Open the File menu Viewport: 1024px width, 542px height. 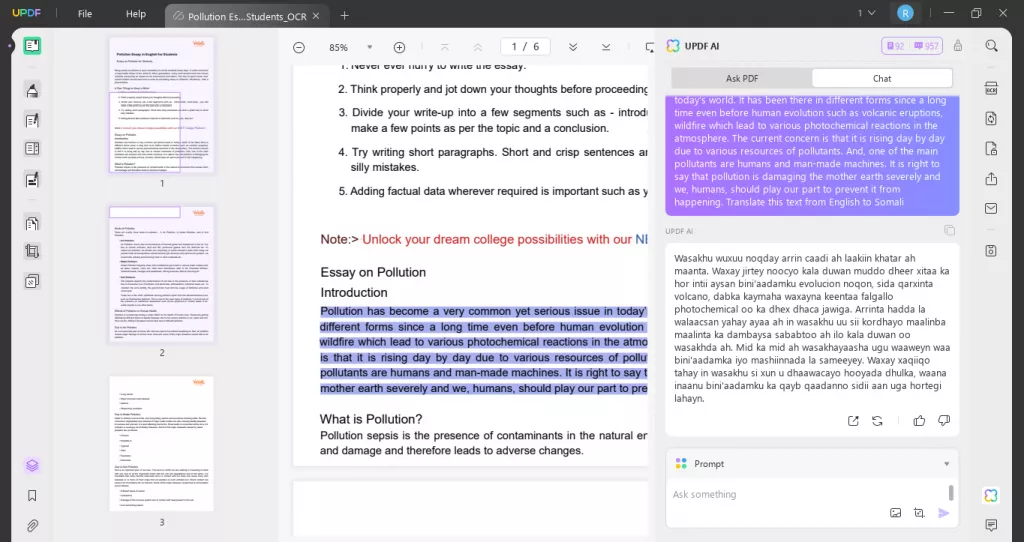click(x=85, y=14)
